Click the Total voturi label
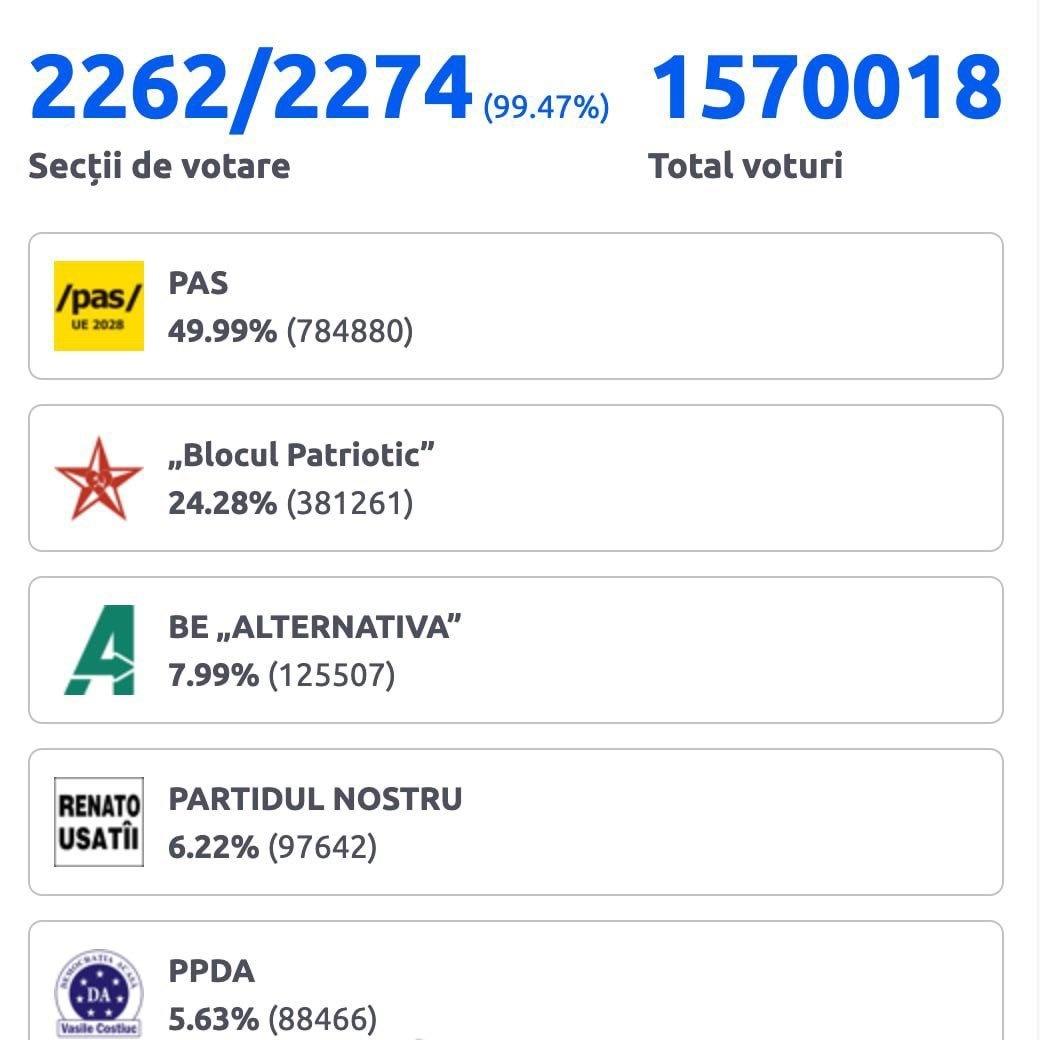Screen dimensions: 1040x1040 click(746, 166)
